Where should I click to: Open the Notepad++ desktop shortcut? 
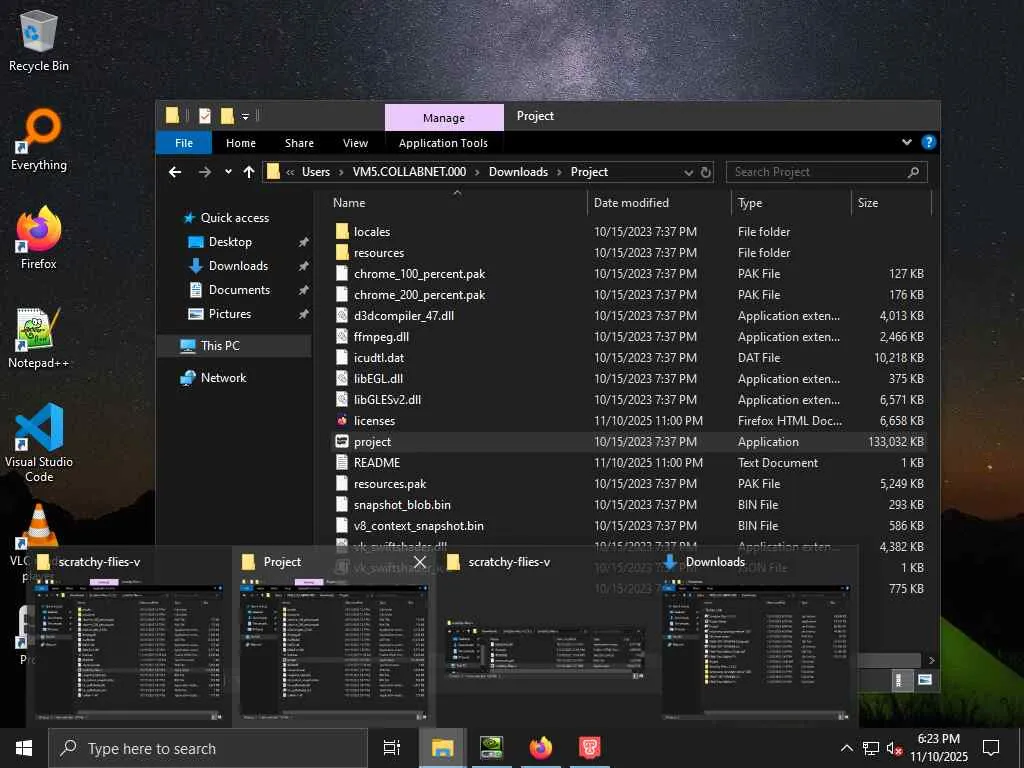click(x=39, y=337)
